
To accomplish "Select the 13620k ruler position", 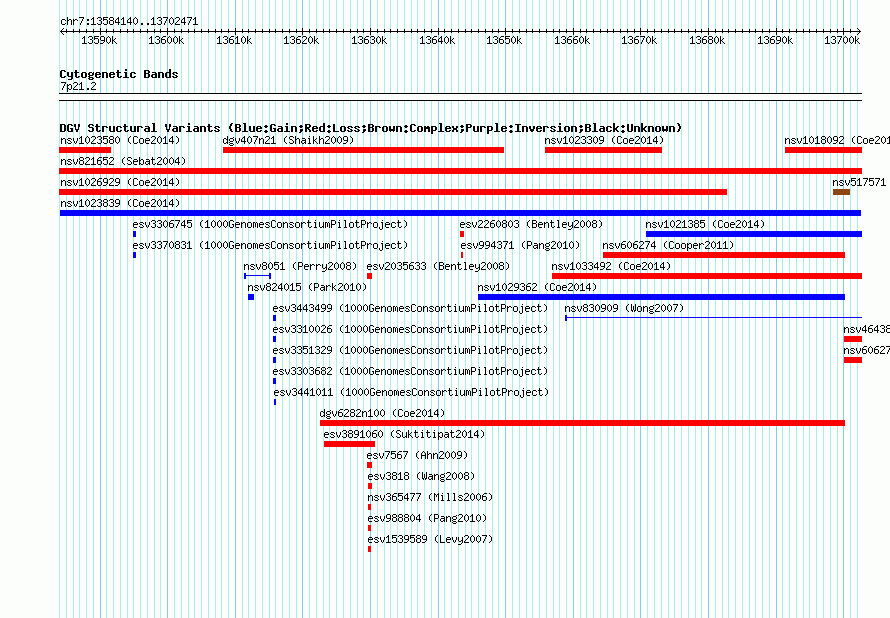I will (301, 40).
